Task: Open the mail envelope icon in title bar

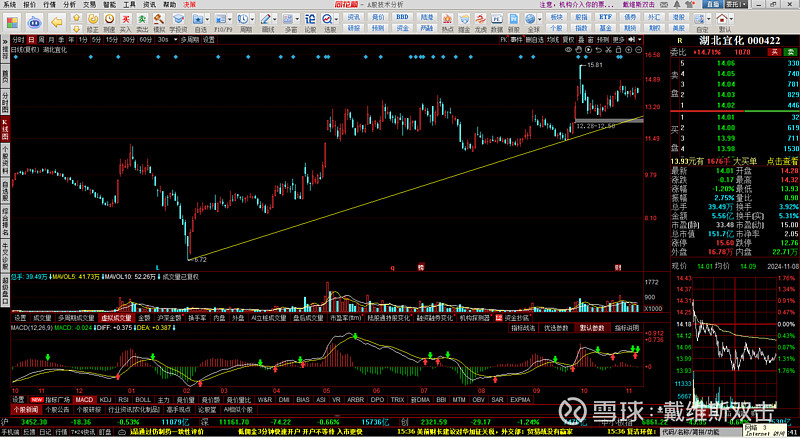Action: [x=665, y=4]
